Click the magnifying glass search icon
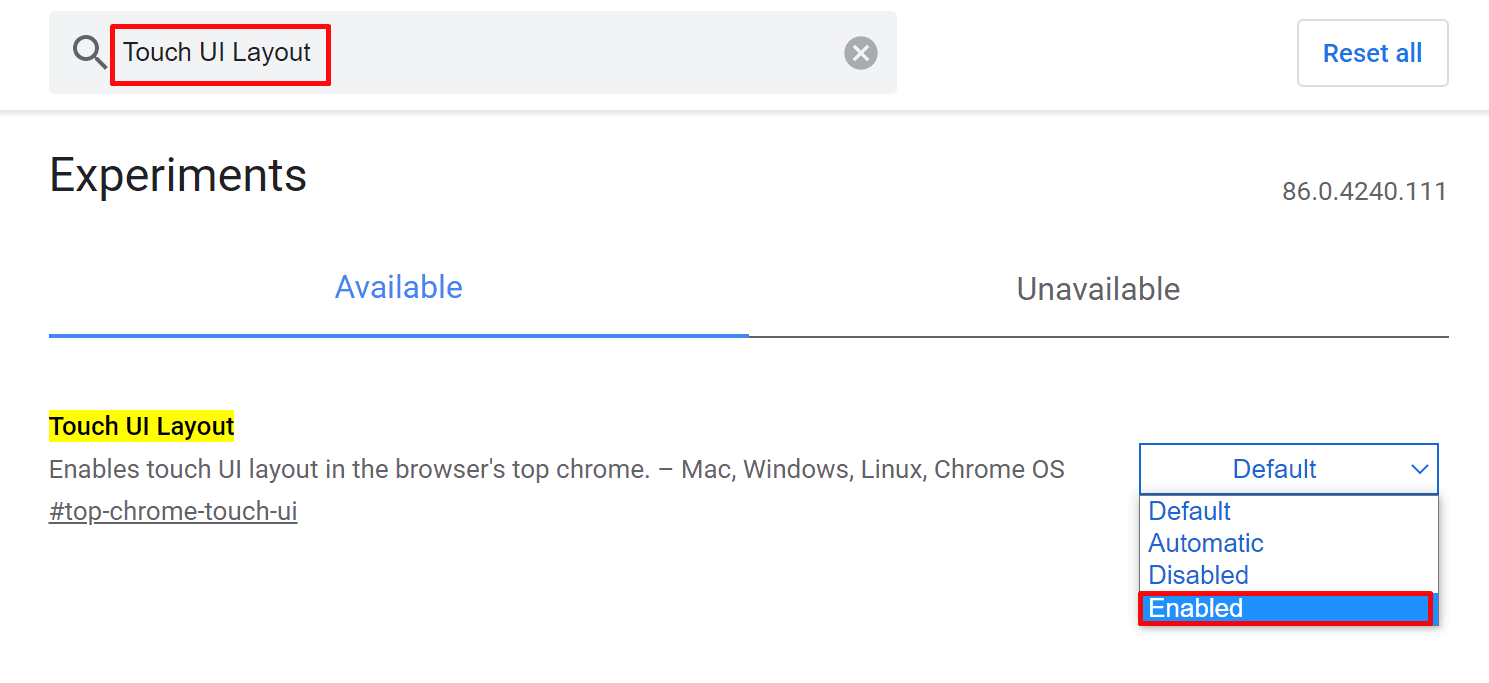1489x683 pixels. click(90, 52)
